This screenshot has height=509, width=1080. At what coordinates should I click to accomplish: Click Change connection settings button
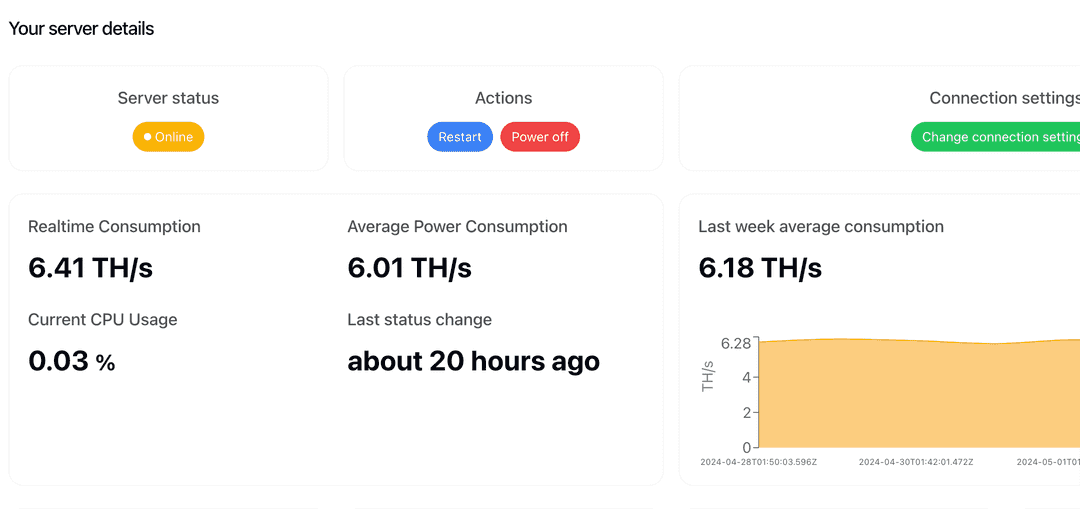coord(996,137)
